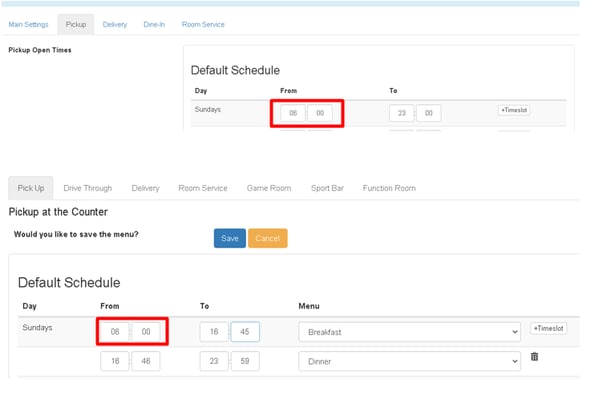Switch to the Game Room tab
Image resolution: width=607 pixels, height=399 pixels.
coord(269,188)
